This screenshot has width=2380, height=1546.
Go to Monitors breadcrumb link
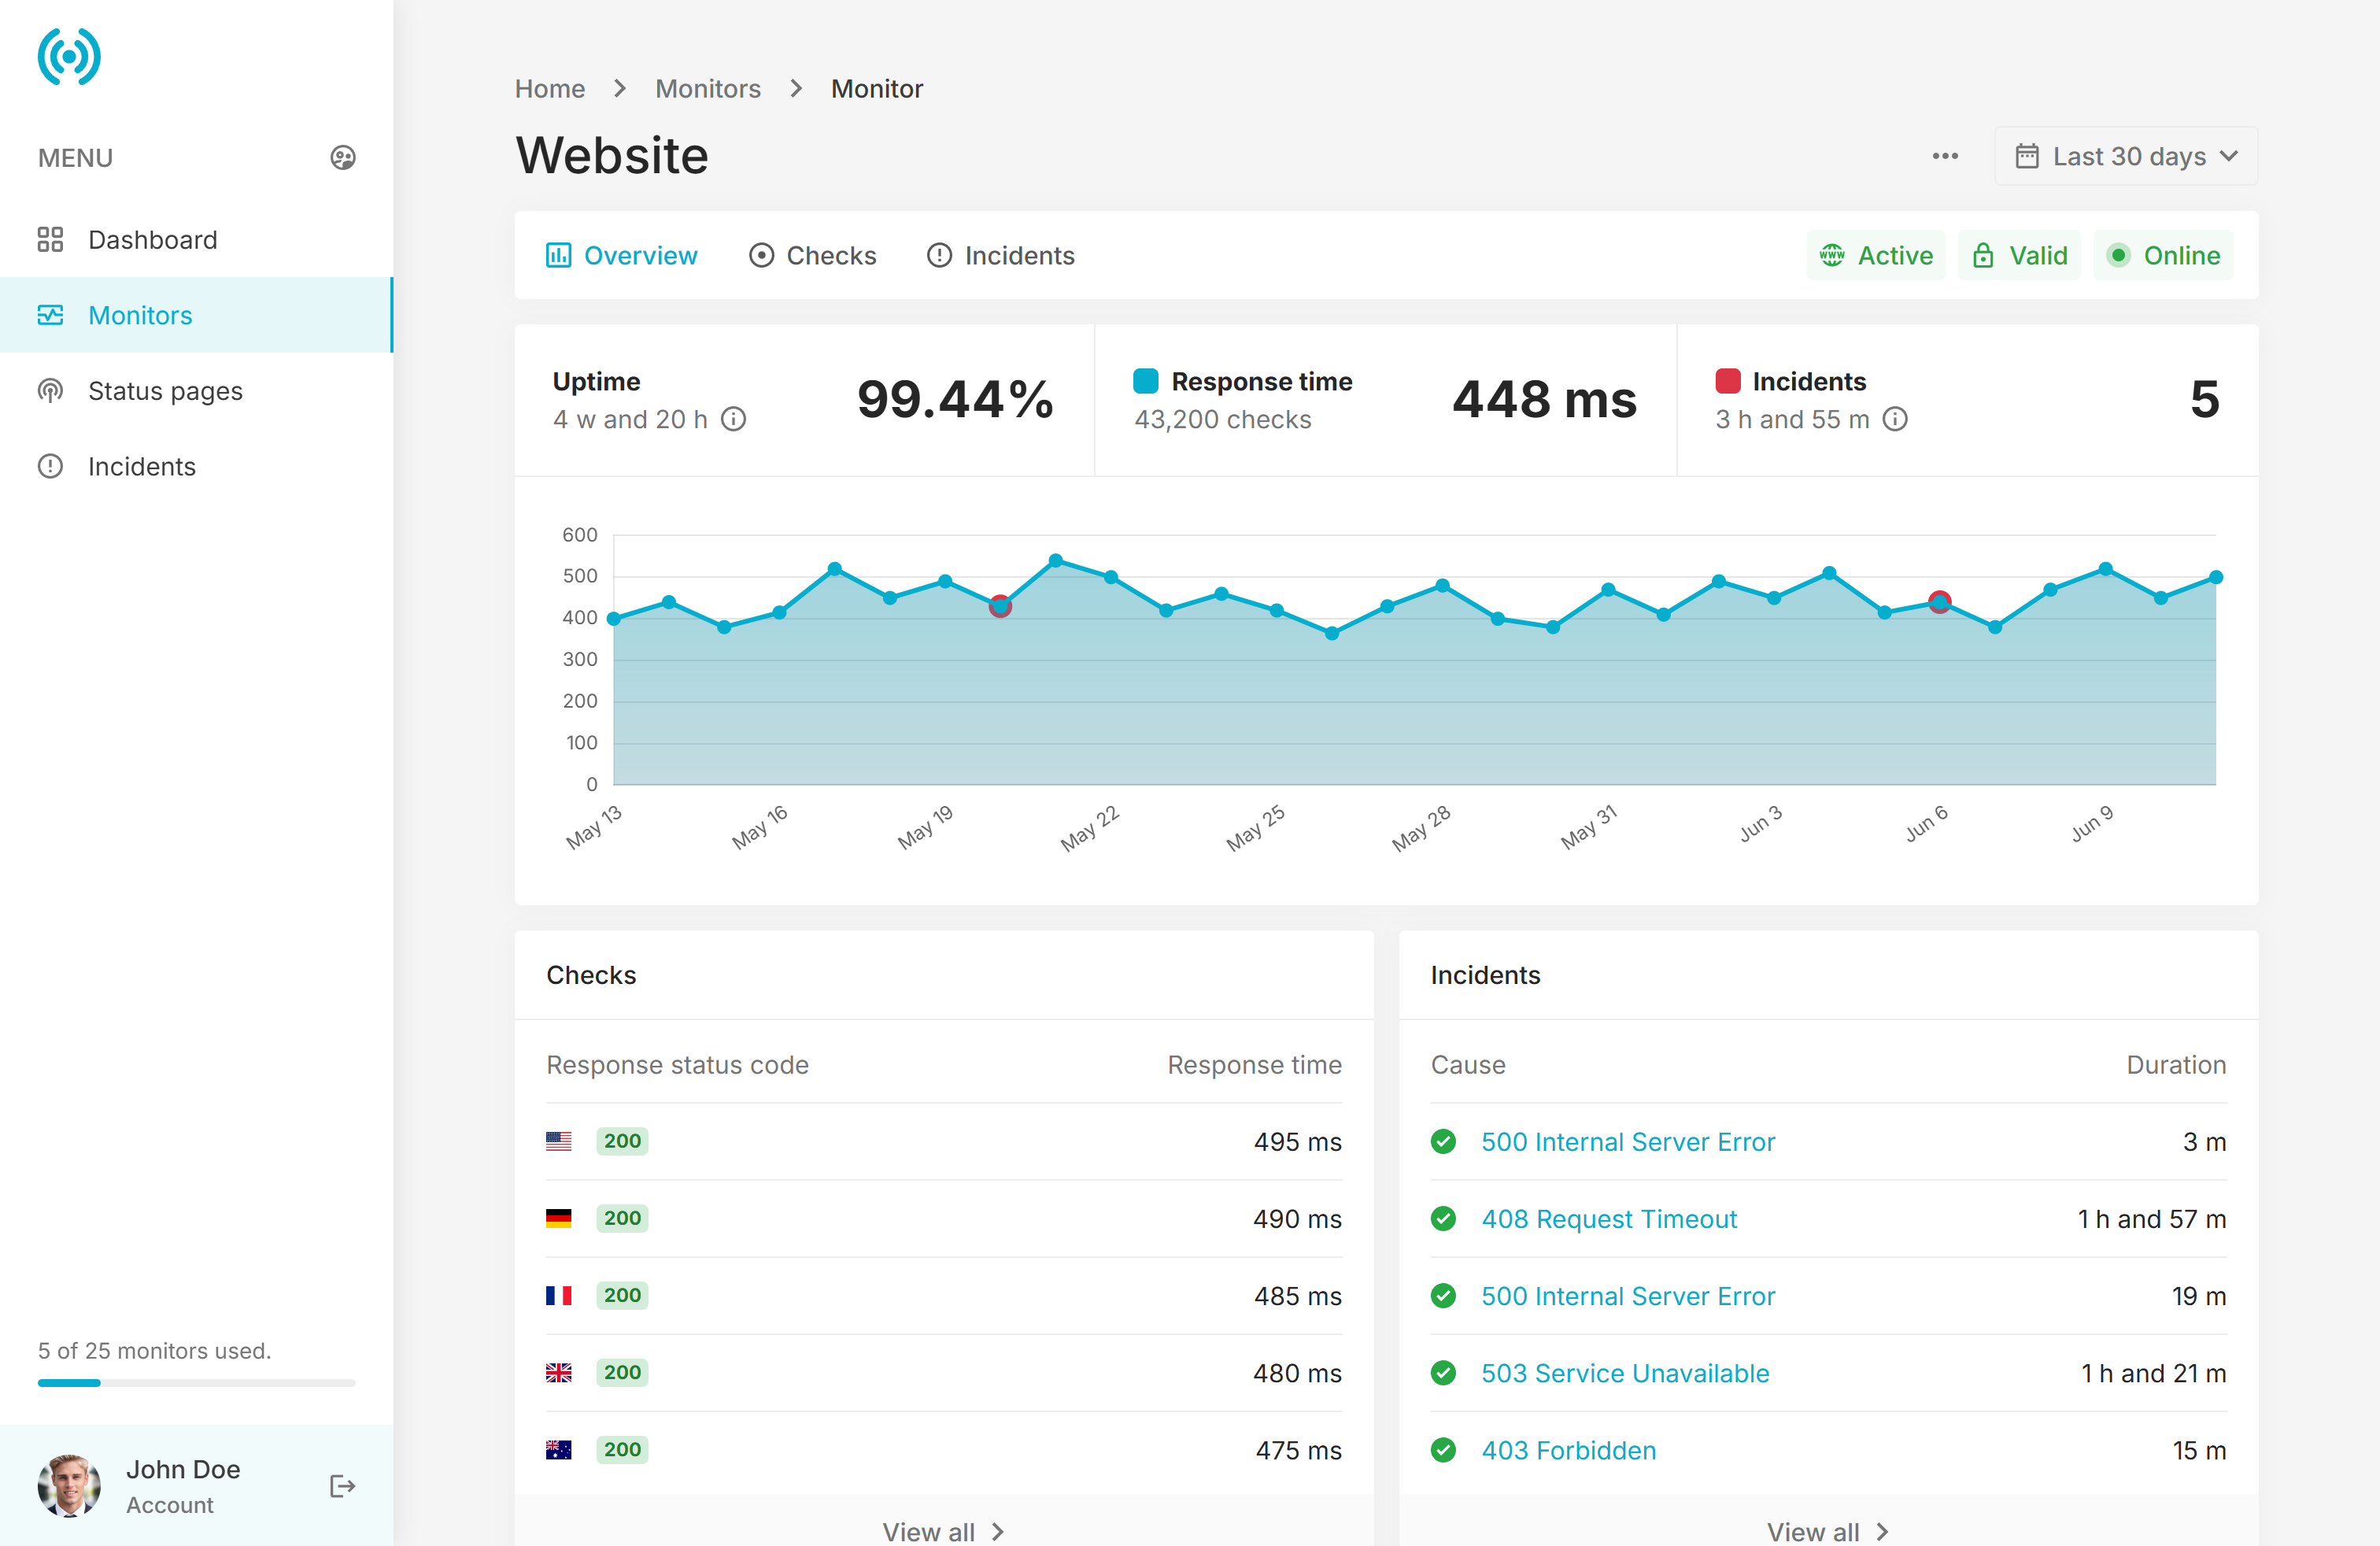tap(707, 89)
